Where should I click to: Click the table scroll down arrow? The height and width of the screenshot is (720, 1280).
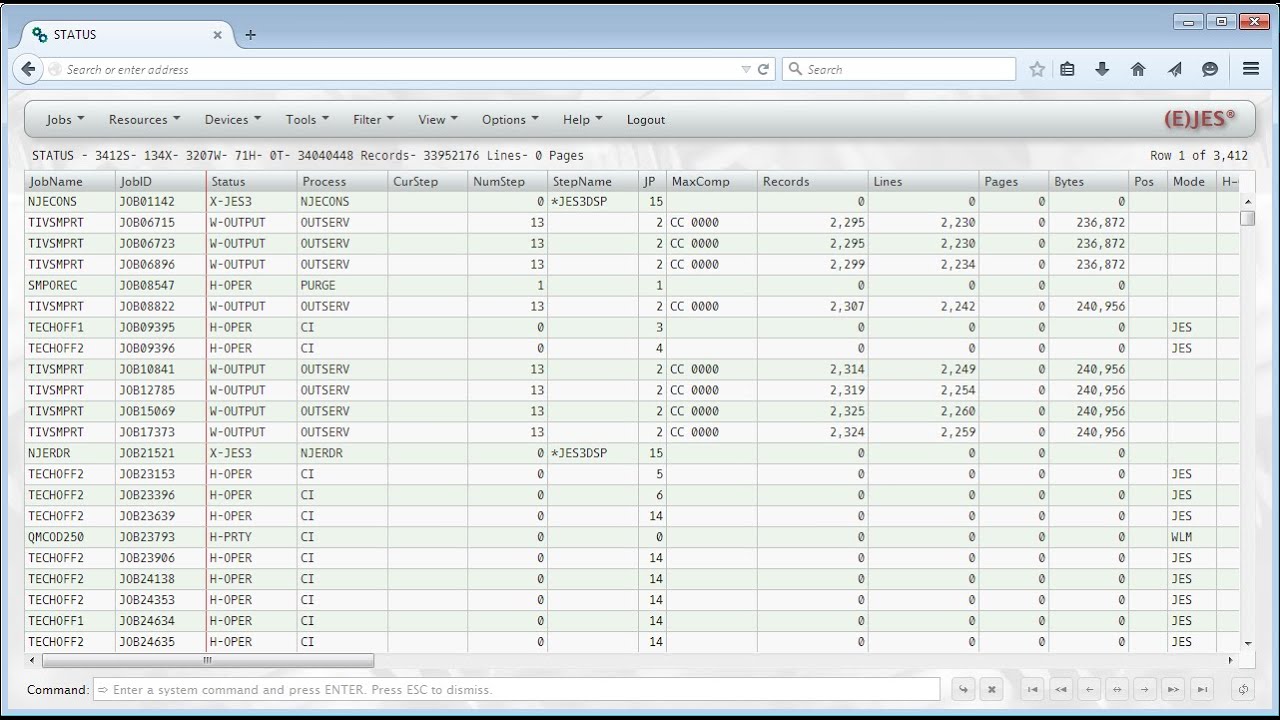coord(1247,644)
